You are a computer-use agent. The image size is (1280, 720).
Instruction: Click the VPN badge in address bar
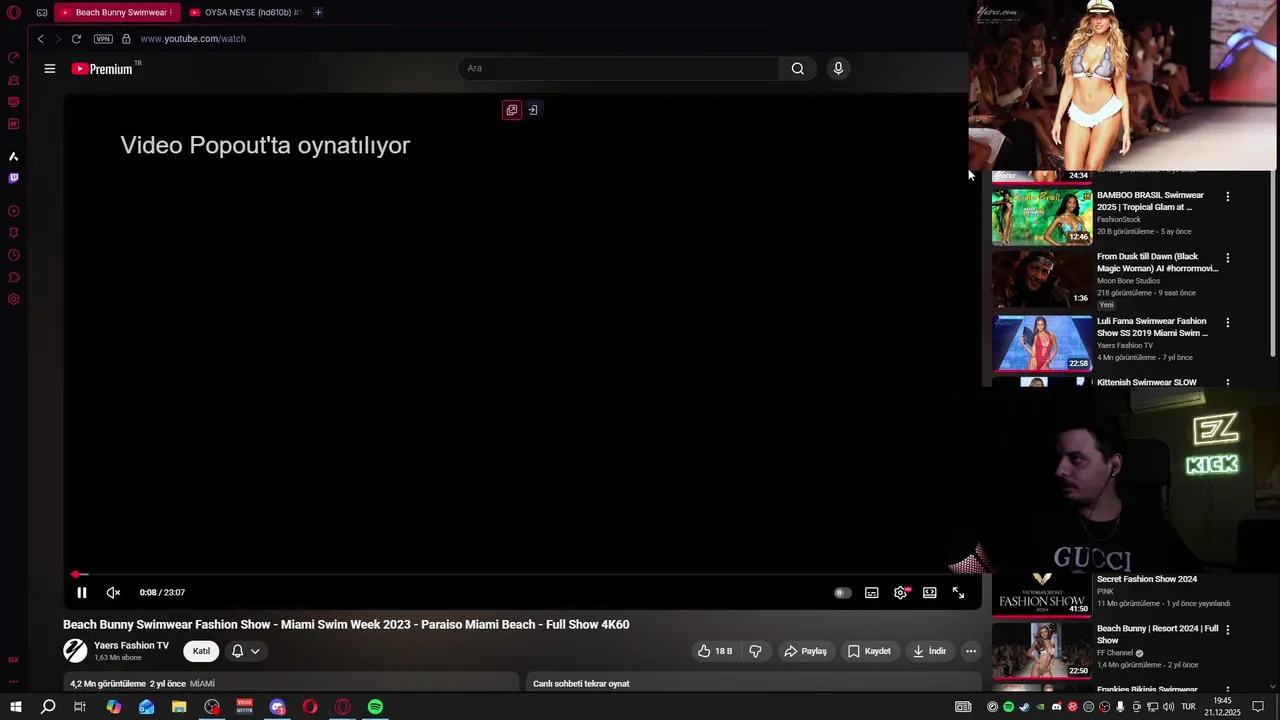click(103, 39)
